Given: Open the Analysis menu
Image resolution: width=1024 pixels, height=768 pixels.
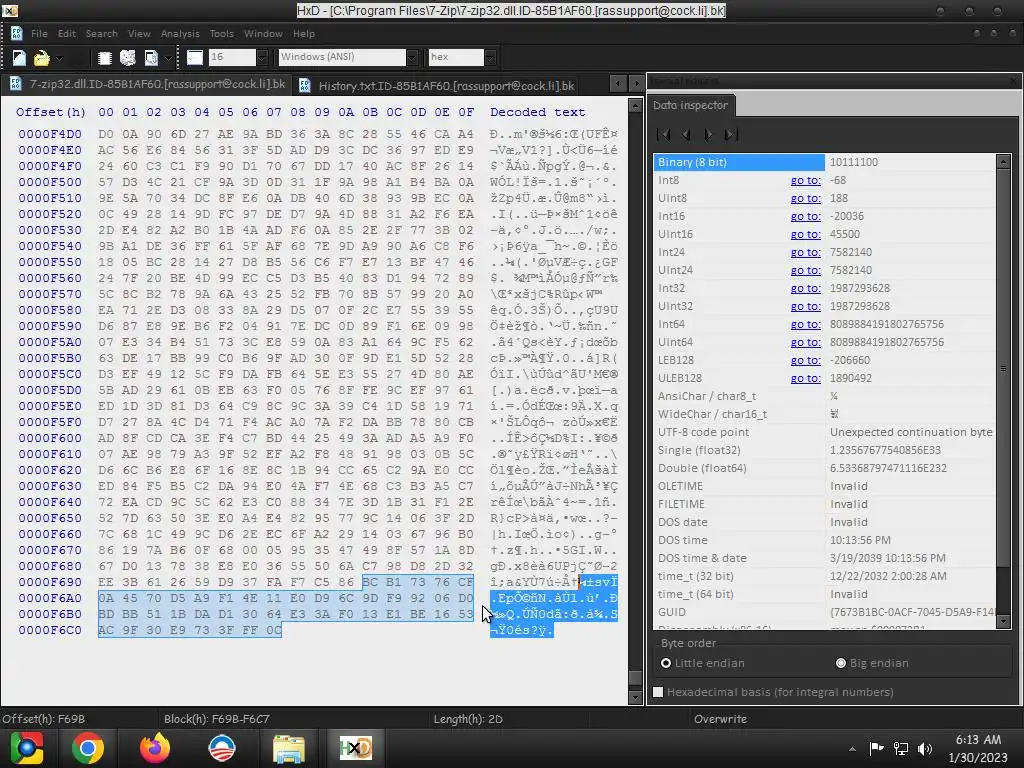Looking at the screenshot, I should [180, 33].
